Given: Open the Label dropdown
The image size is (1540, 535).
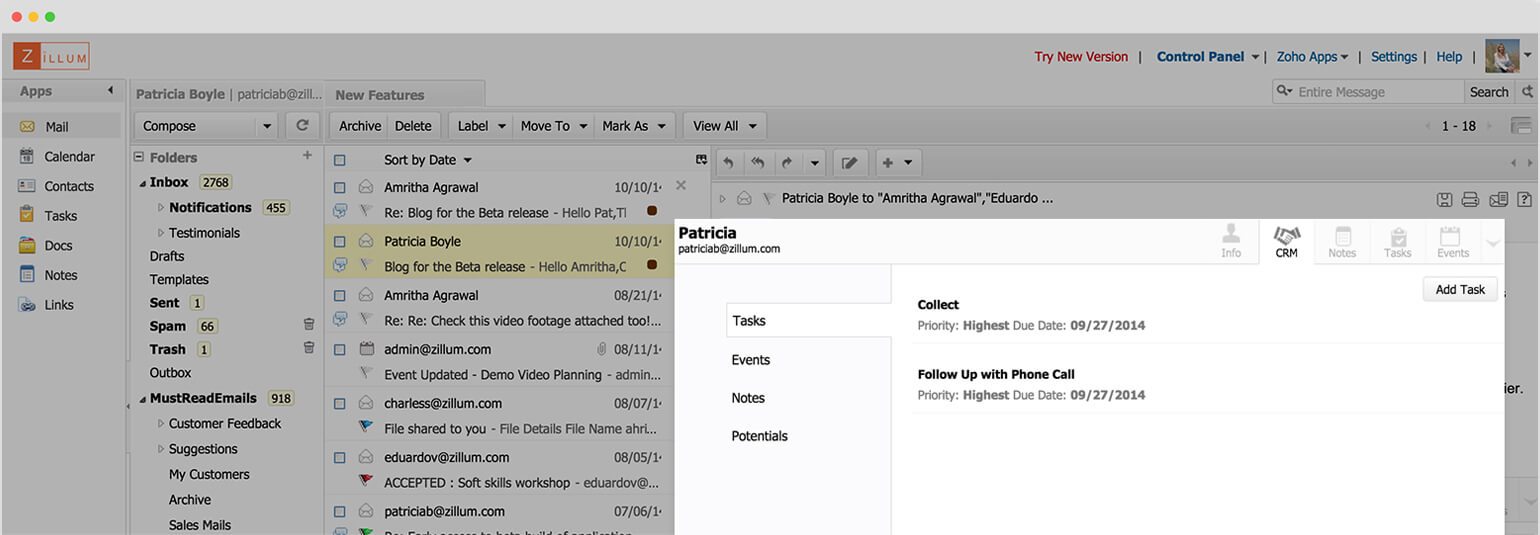Looking at the screenshot, I should 483,126.
